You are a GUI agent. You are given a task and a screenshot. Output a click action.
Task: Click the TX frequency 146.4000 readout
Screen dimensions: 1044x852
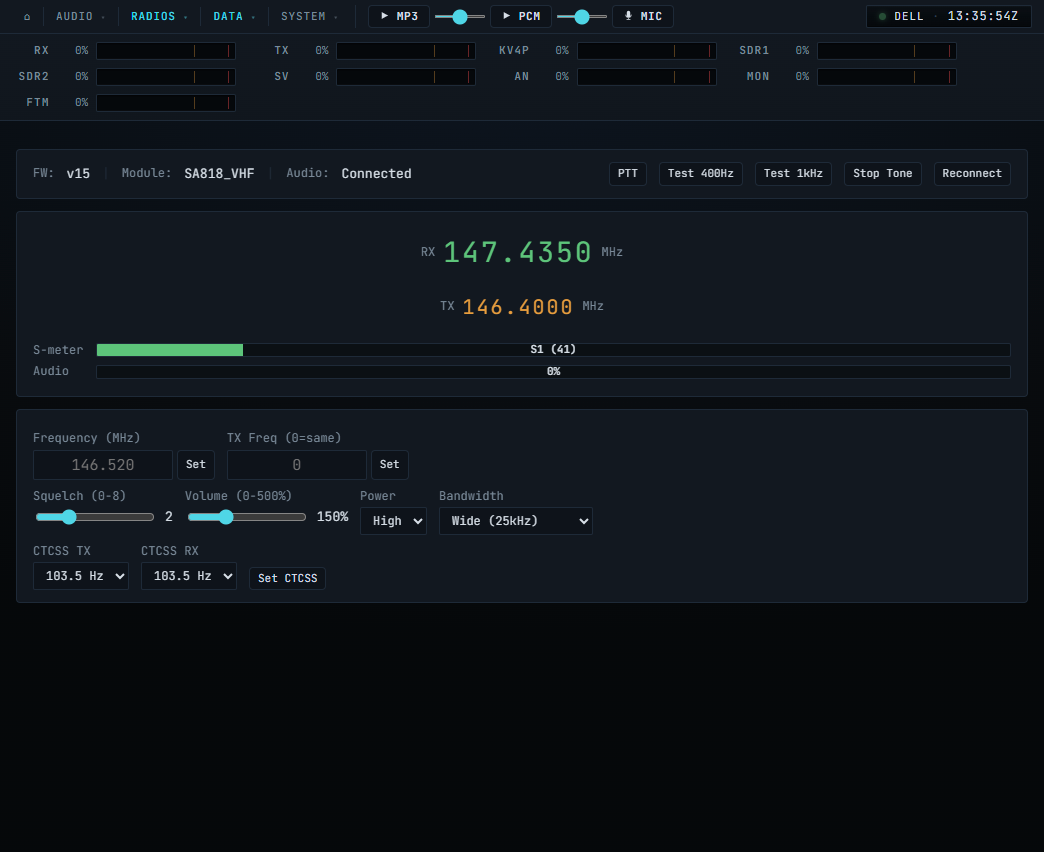click(x=517, y=307)
